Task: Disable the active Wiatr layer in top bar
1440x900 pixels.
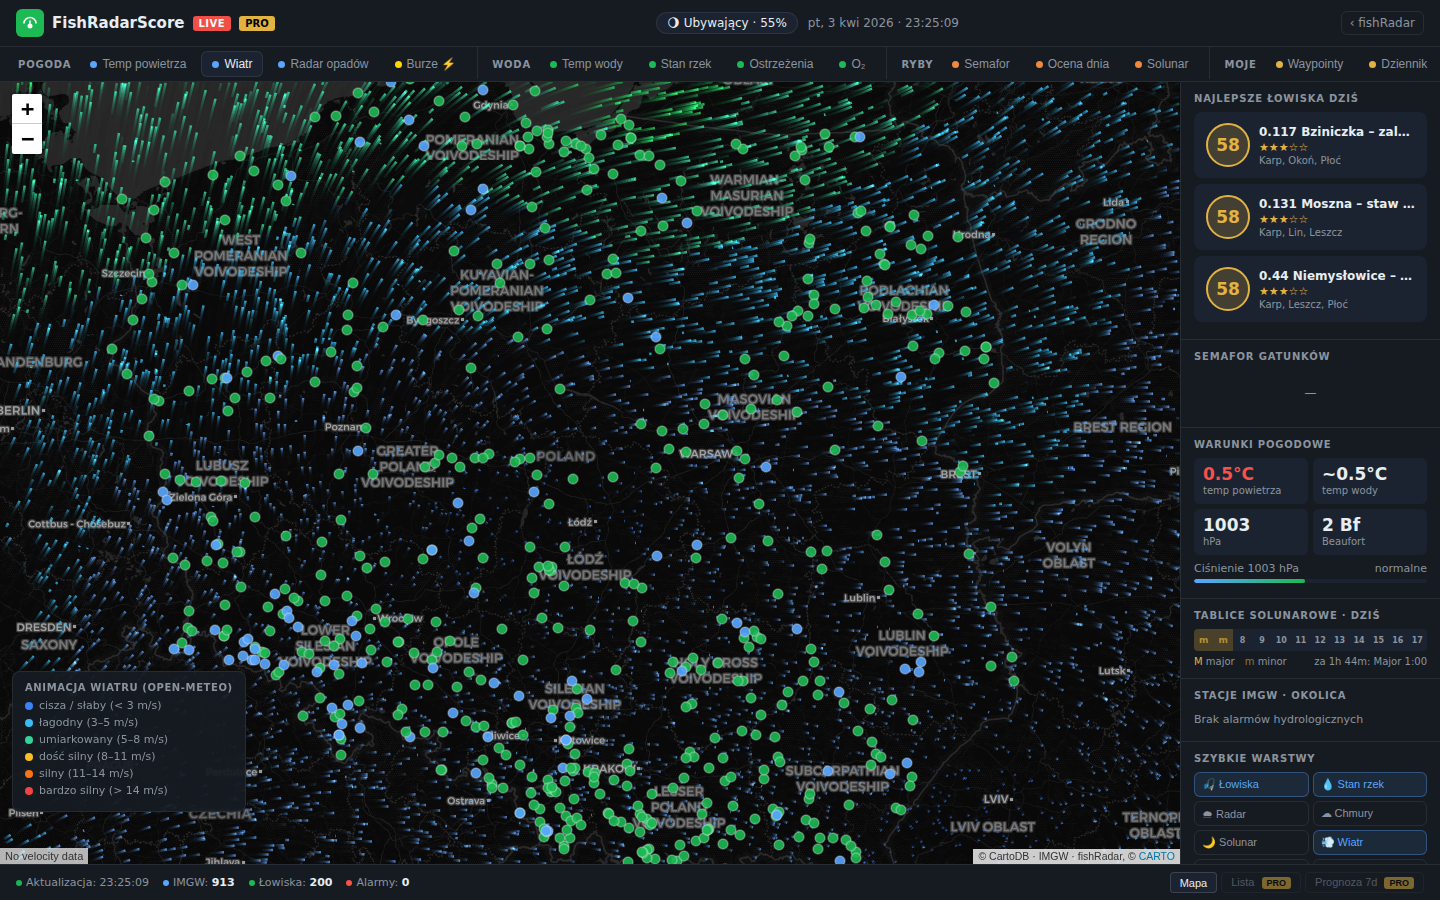Action: click(x=231, y=63)
